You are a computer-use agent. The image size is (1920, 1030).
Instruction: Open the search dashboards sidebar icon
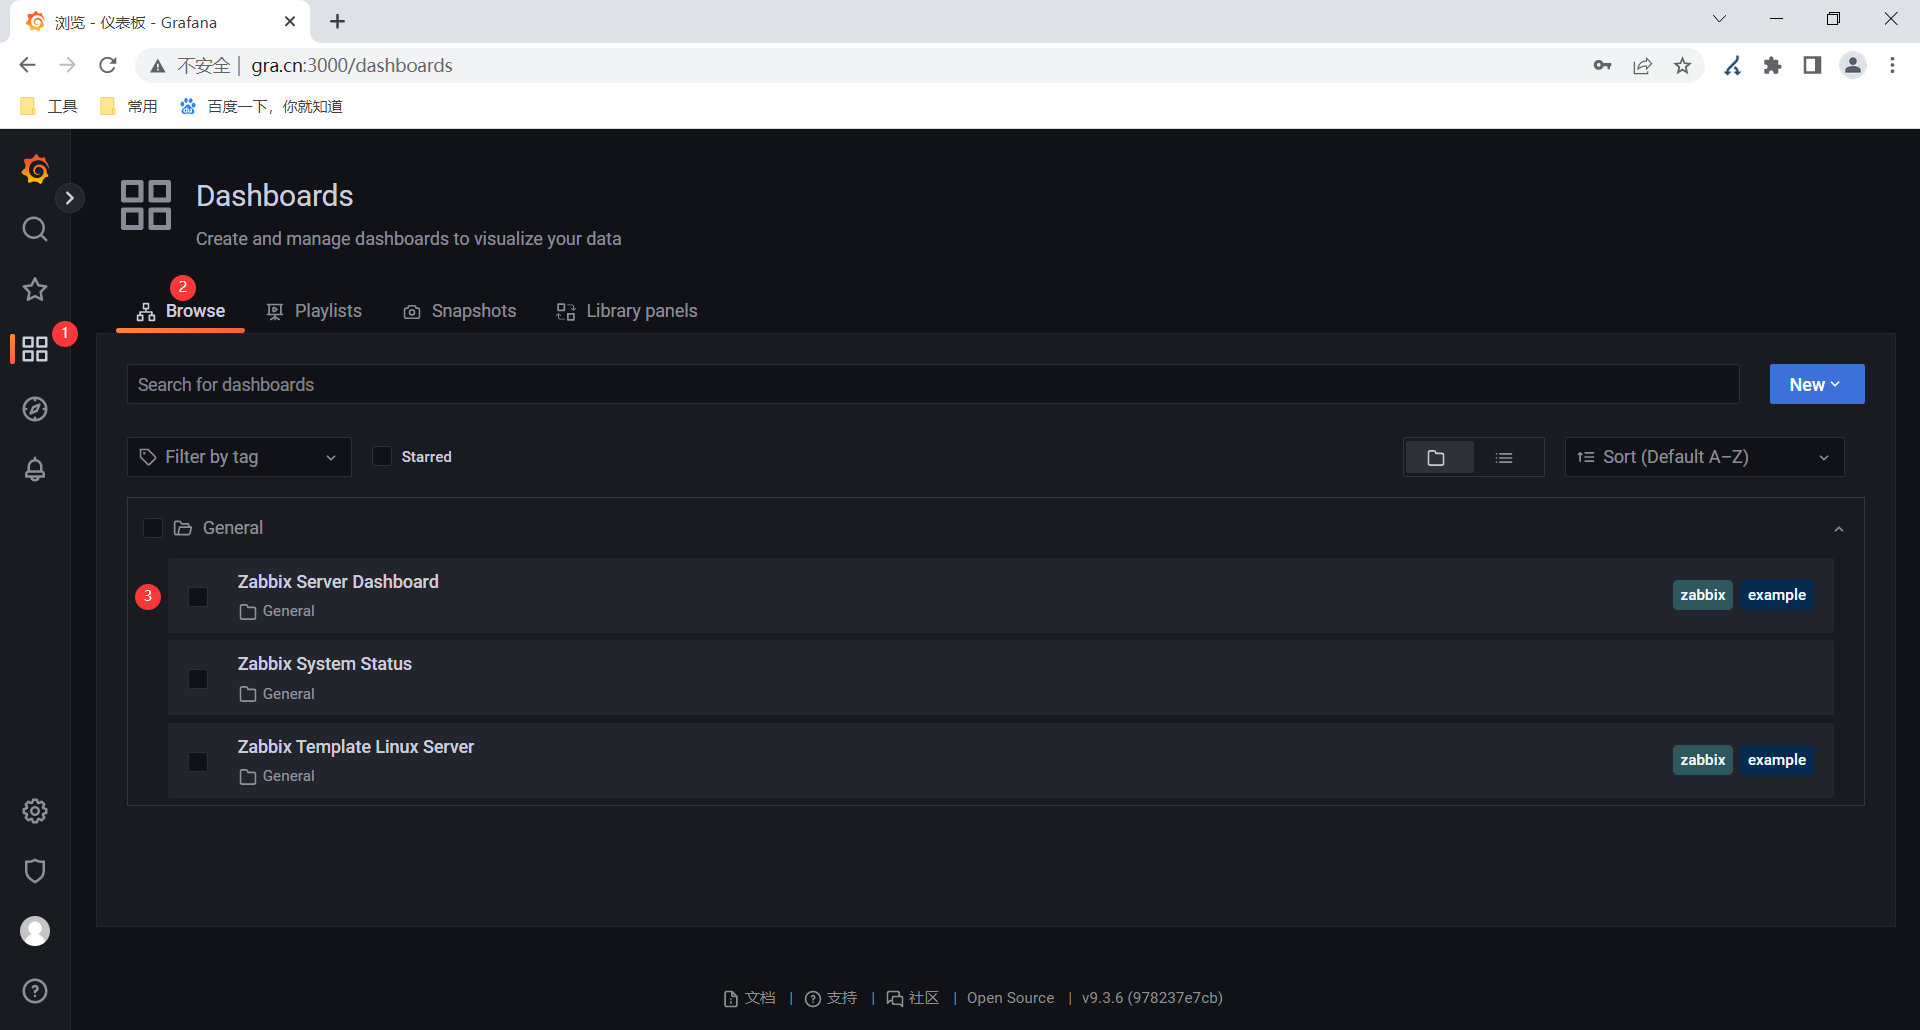pos(35,229)
